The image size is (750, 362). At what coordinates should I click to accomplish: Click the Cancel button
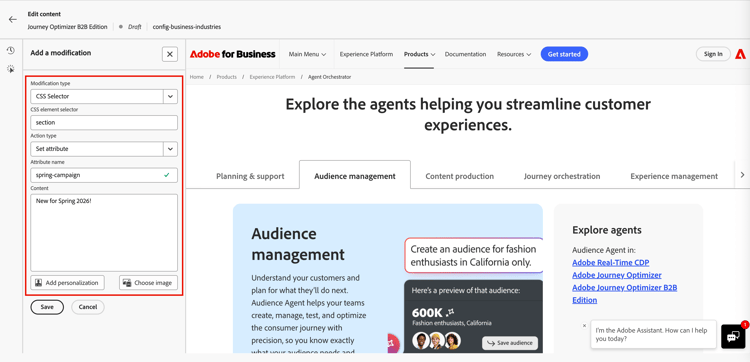tap(88, 307)
